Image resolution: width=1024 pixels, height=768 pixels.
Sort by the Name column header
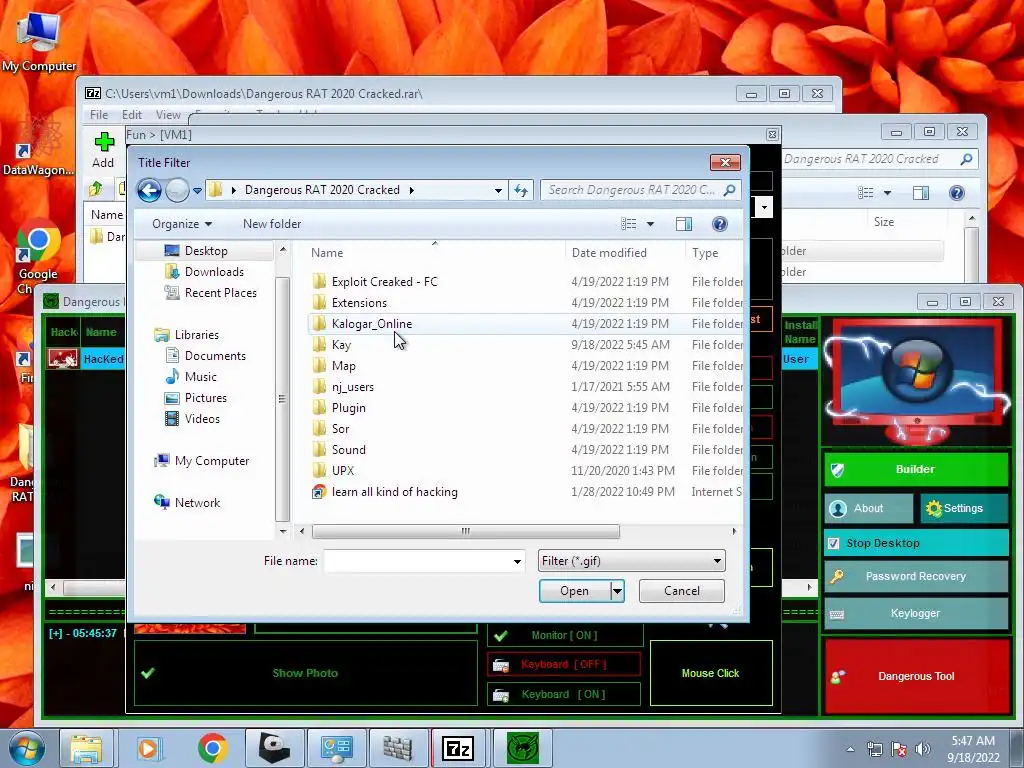[x=327, y=253]
